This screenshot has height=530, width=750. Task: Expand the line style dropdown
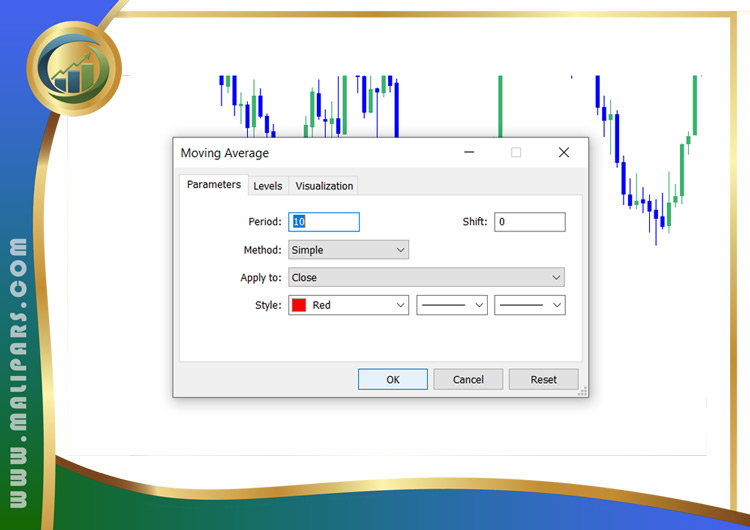(x=452, y=305)
